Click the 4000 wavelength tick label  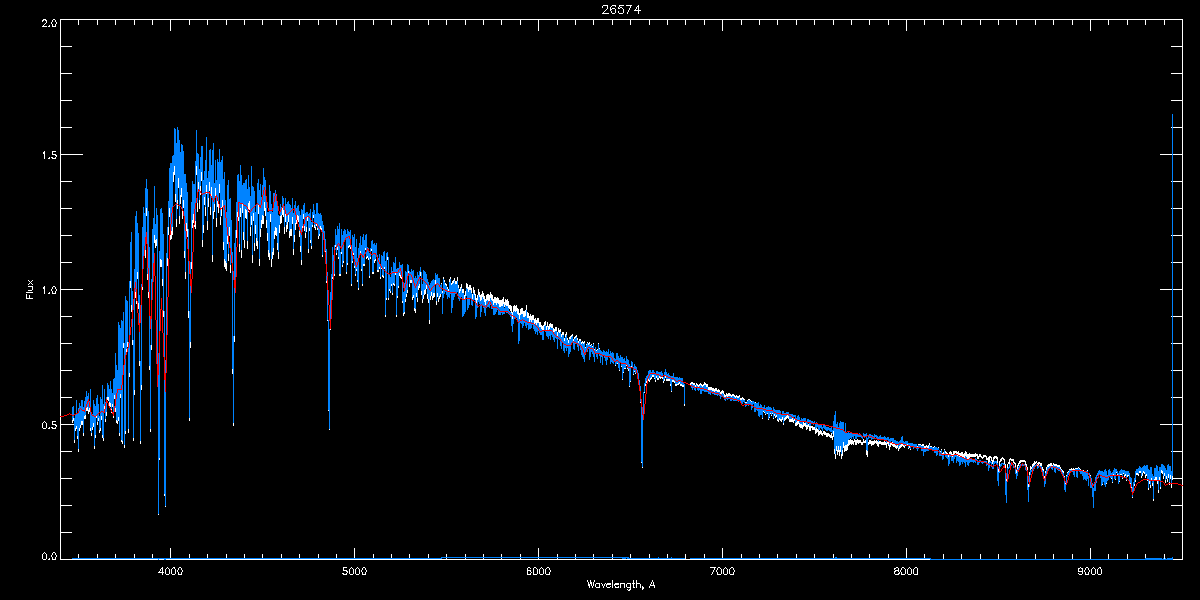click(x=171, y=572)
